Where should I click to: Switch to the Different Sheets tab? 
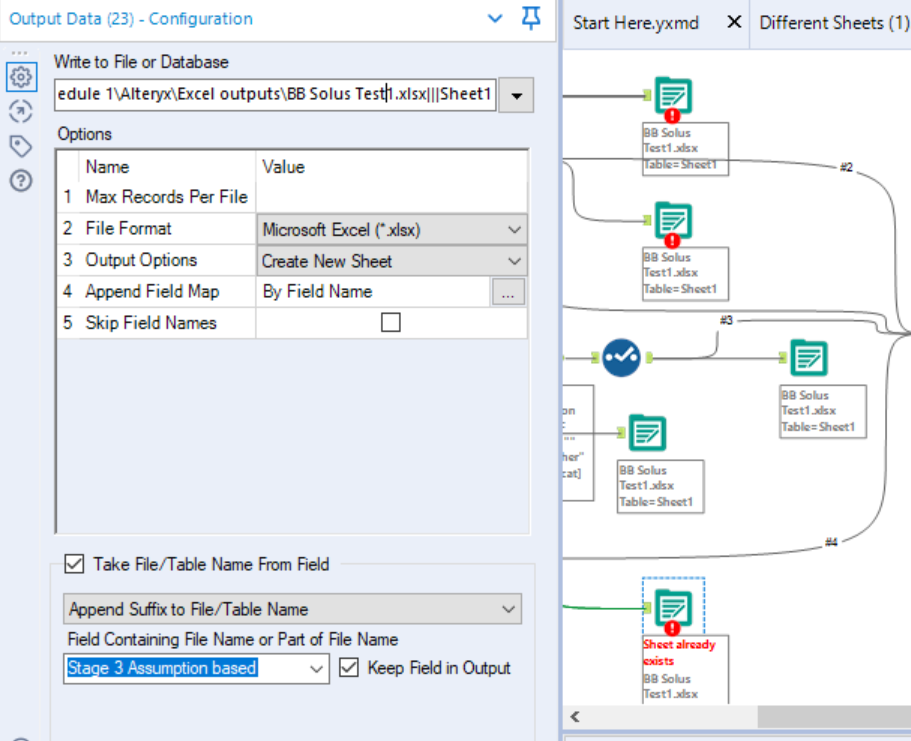point(833,22)
